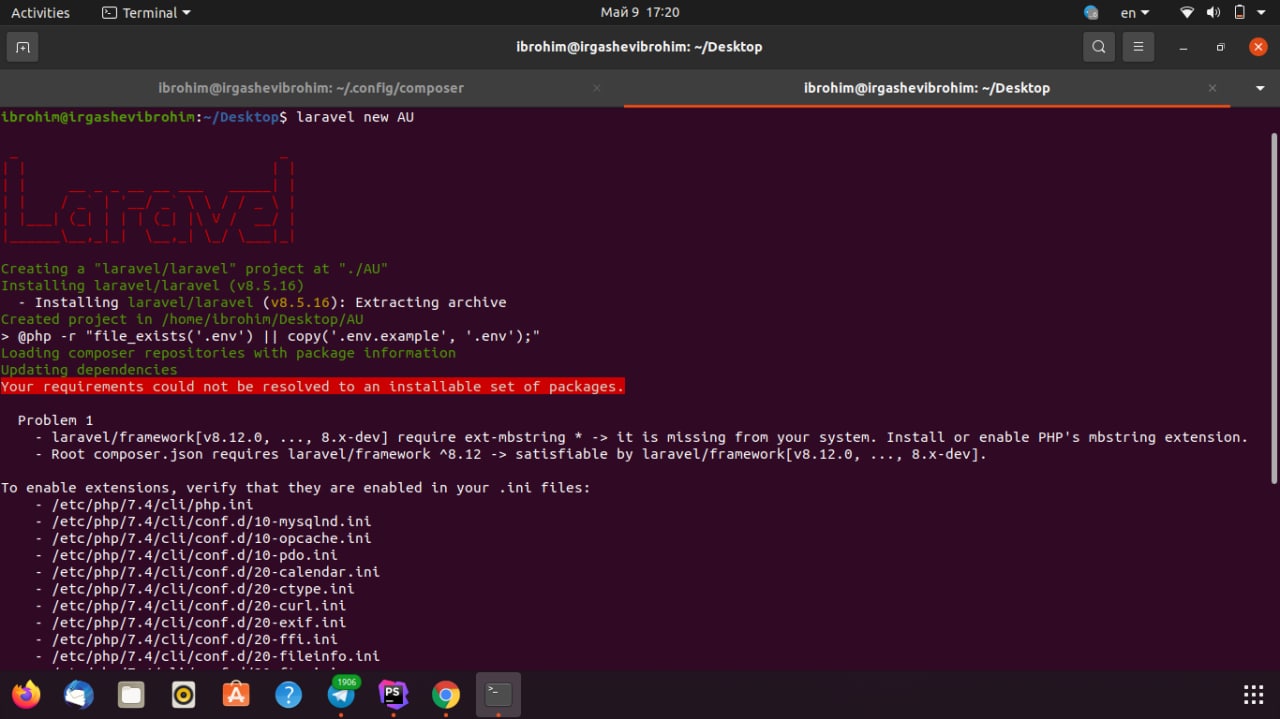Click the 'To enable extensions' line
This screenshot has height=719, width=1280.
point(296,487)
